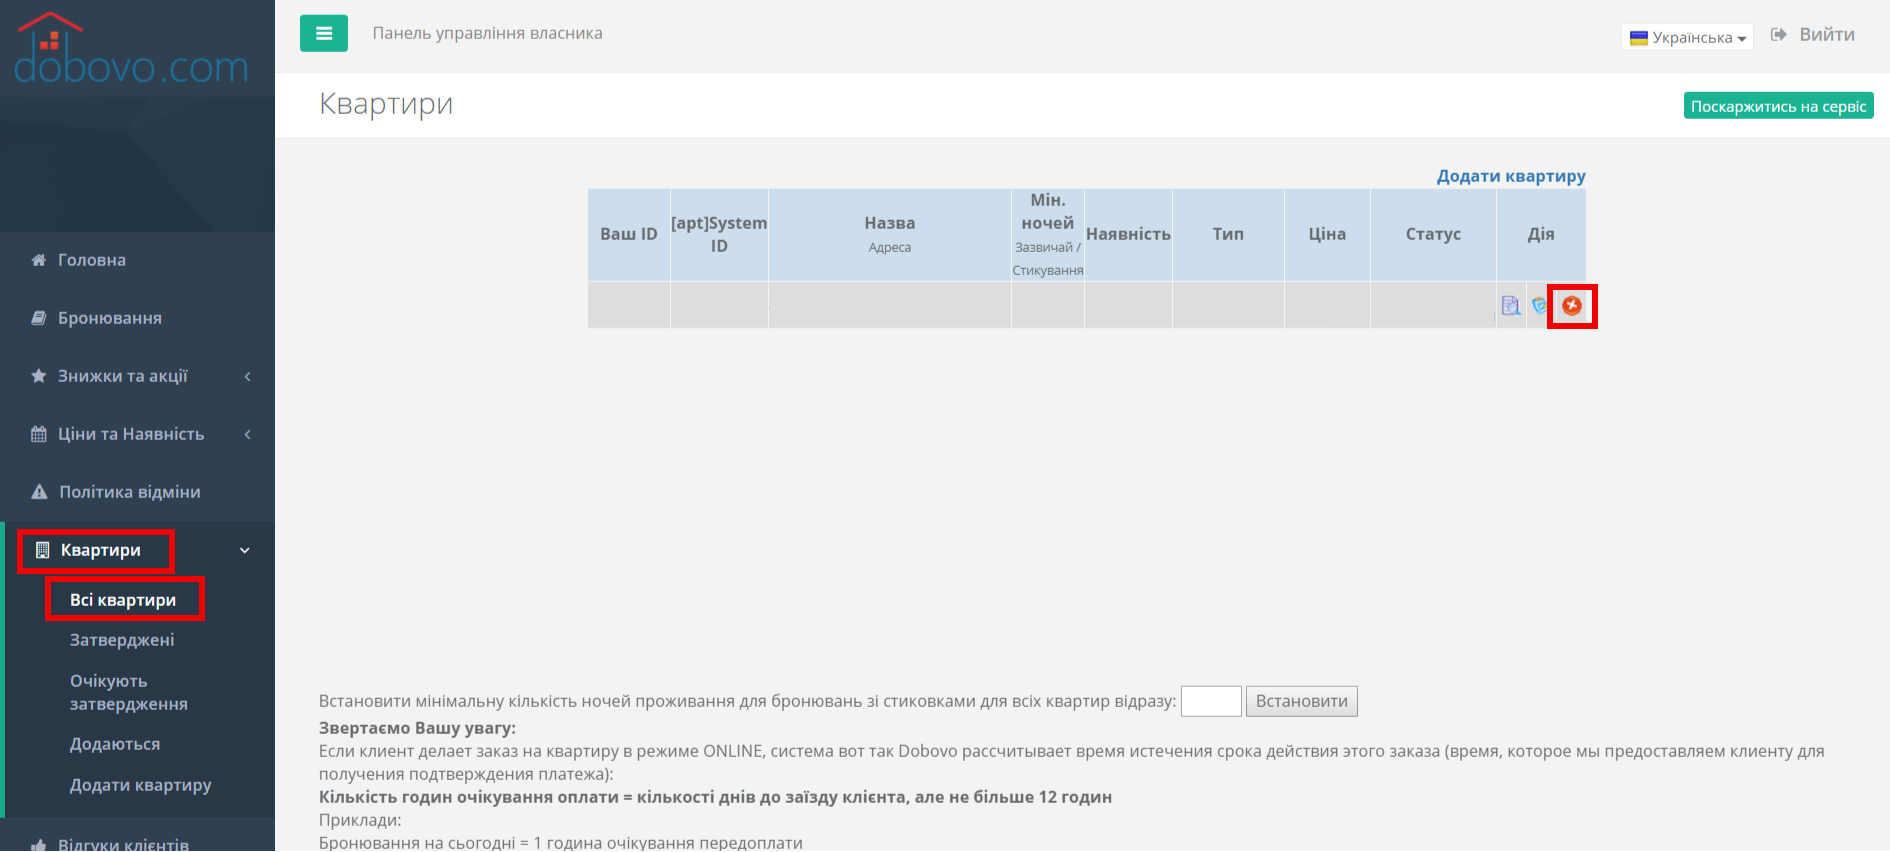Open Відгуки клієнтів in the sidebar
The height and width of the screenshot is (852, 1890).
[123, 845]
